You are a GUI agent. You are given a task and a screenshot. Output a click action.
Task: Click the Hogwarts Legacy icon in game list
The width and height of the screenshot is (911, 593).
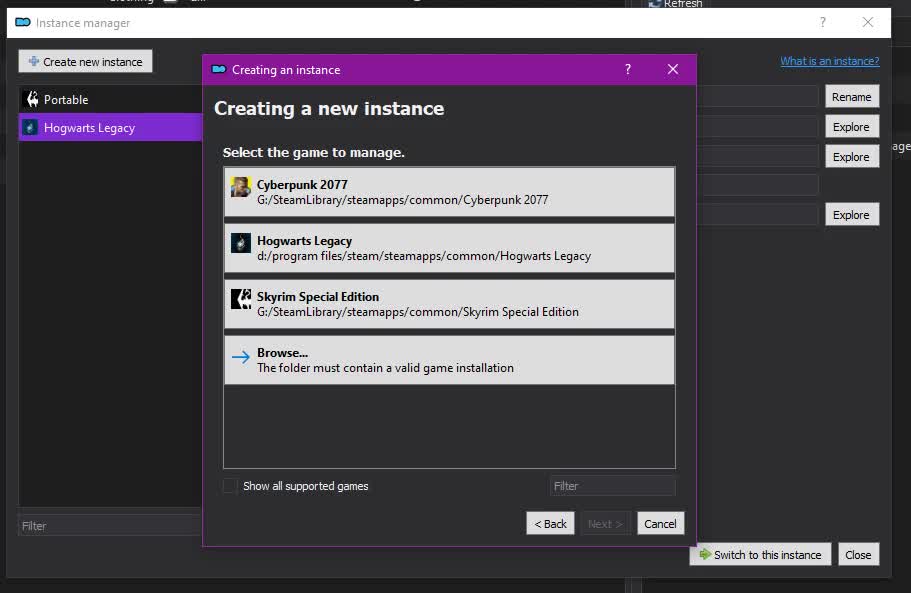point(241,243)
